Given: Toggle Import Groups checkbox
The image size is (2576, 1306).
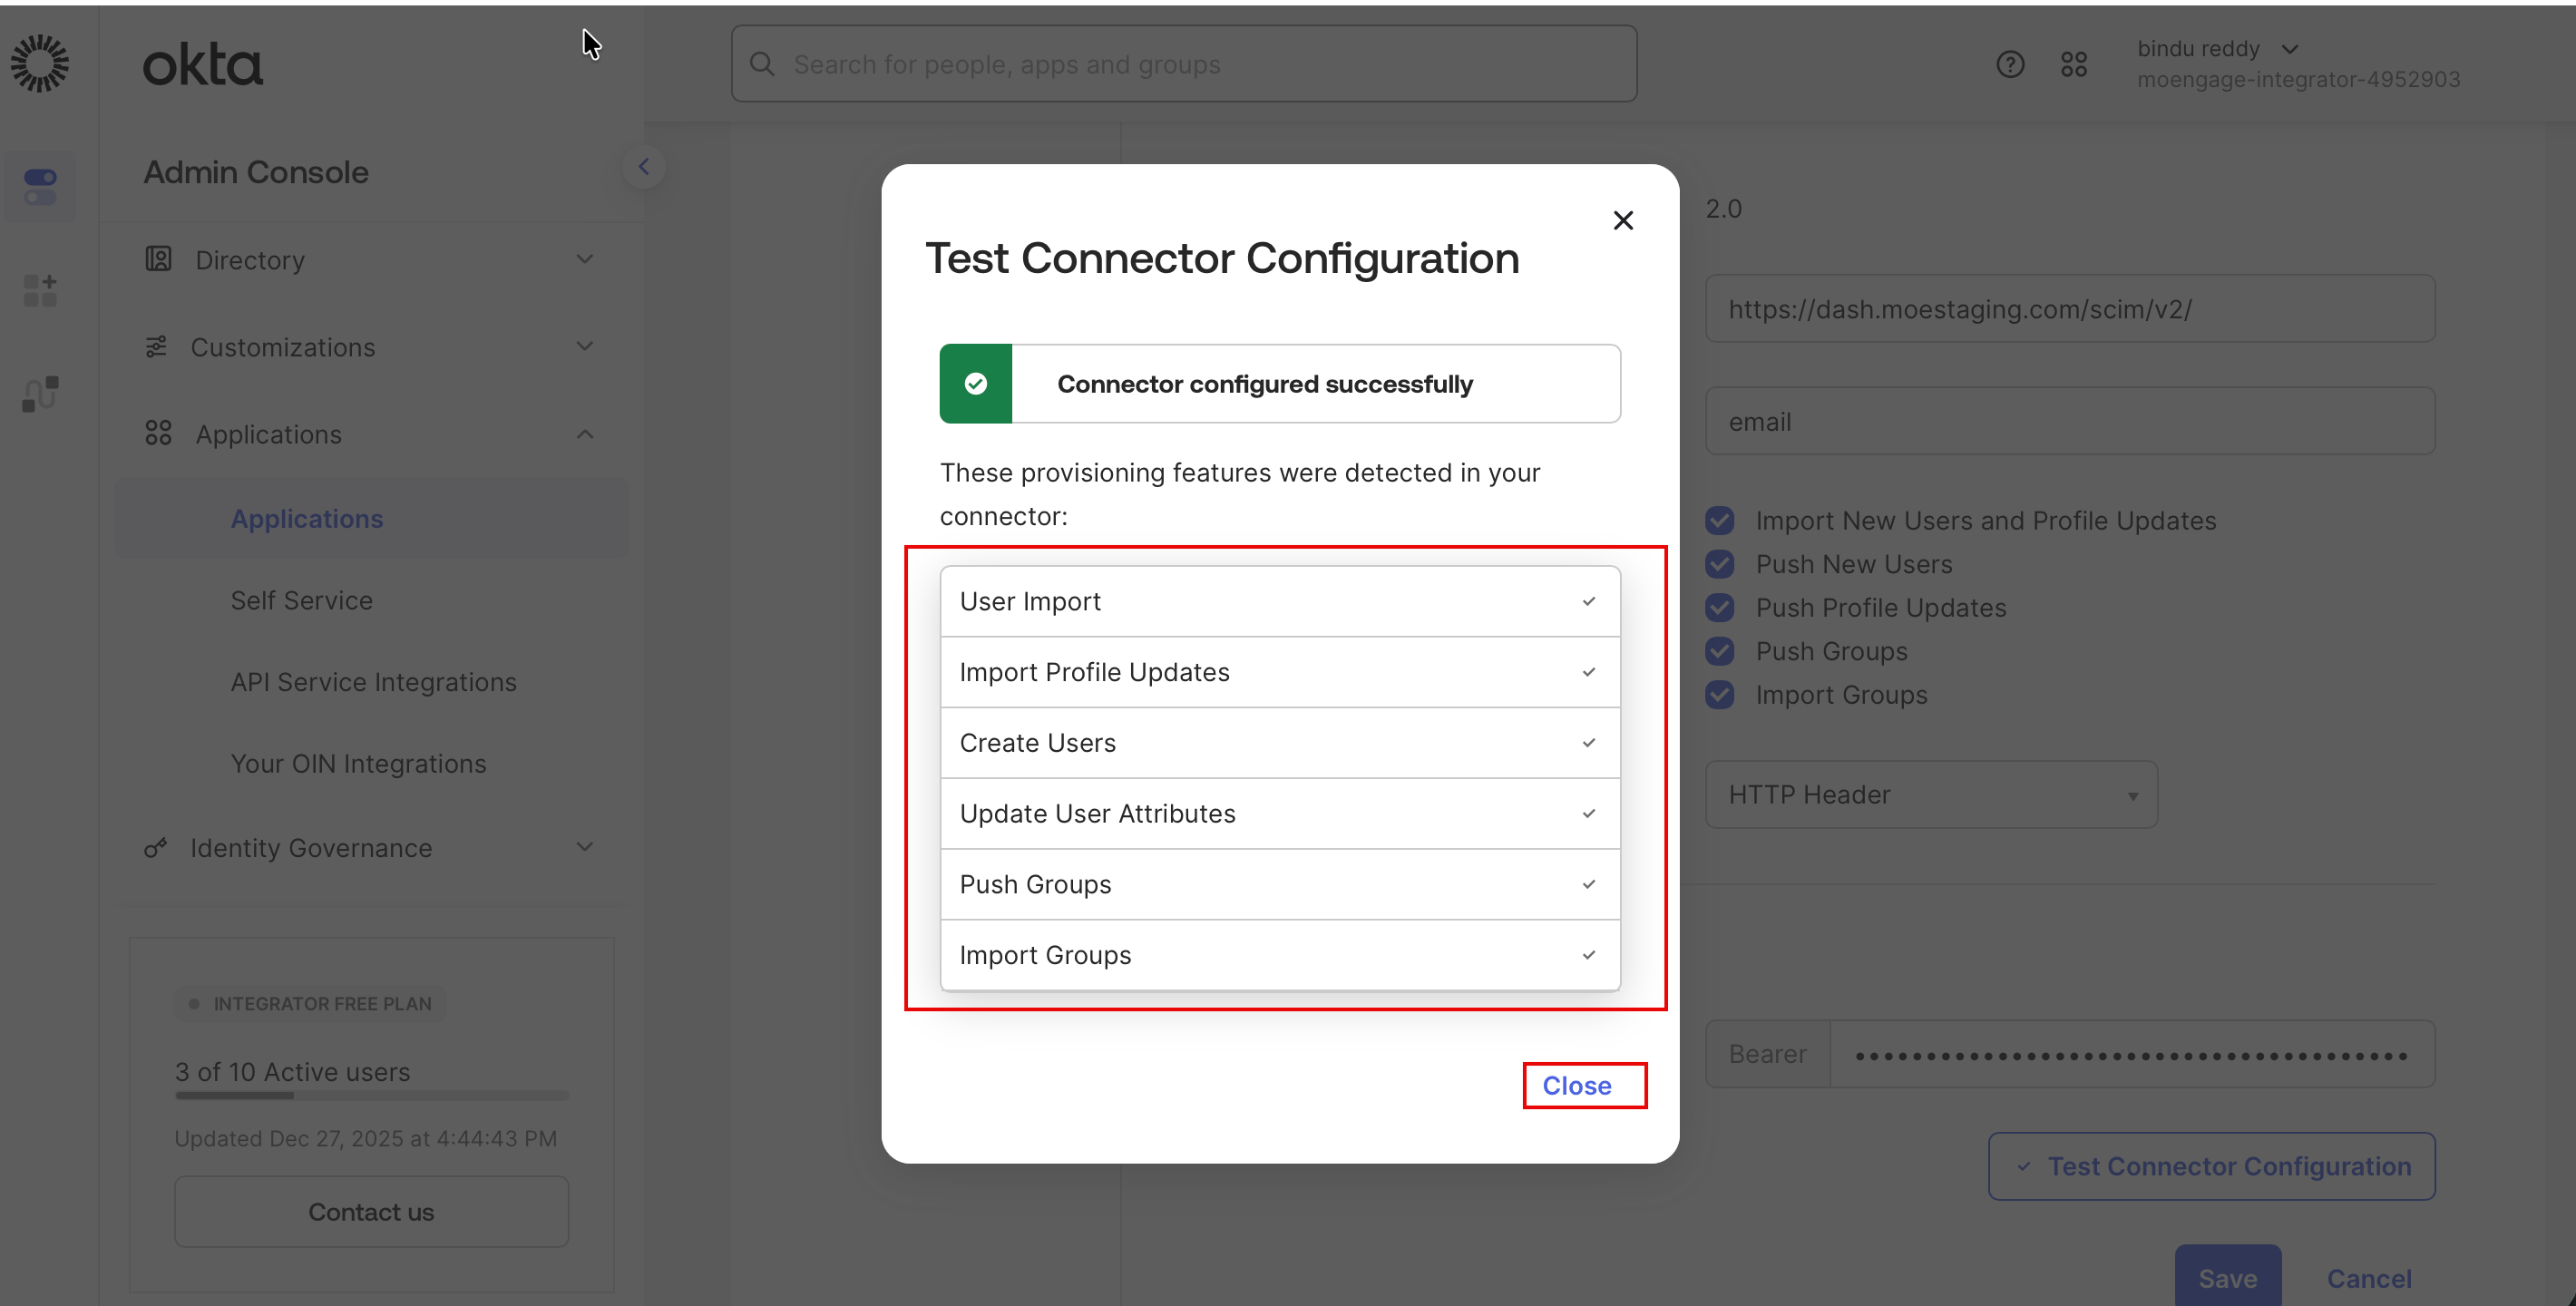Looking at the screenshot, I should pos(1719,695).
